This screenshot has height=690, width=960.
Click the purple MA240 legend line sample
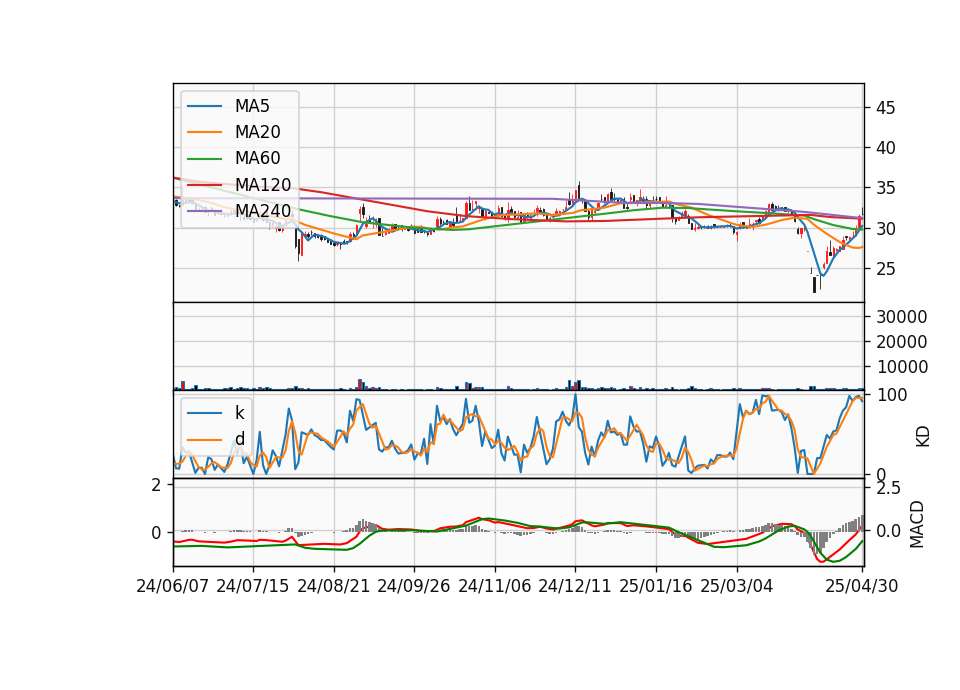point(204,211)
